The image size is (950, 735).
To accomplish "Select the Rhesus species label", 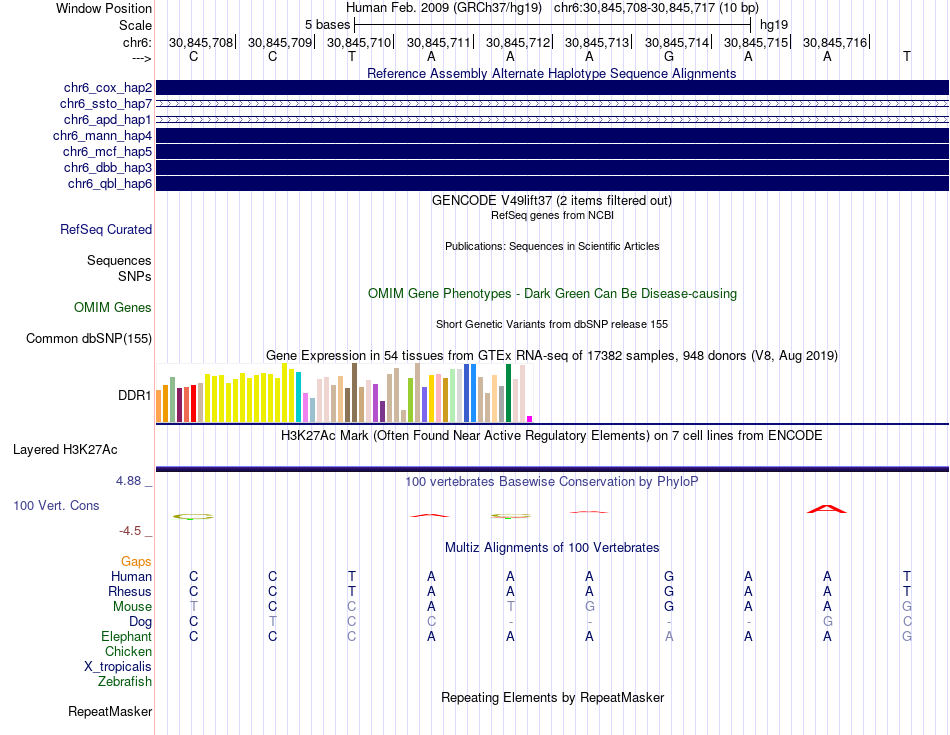I will click(x=130, y=591).
